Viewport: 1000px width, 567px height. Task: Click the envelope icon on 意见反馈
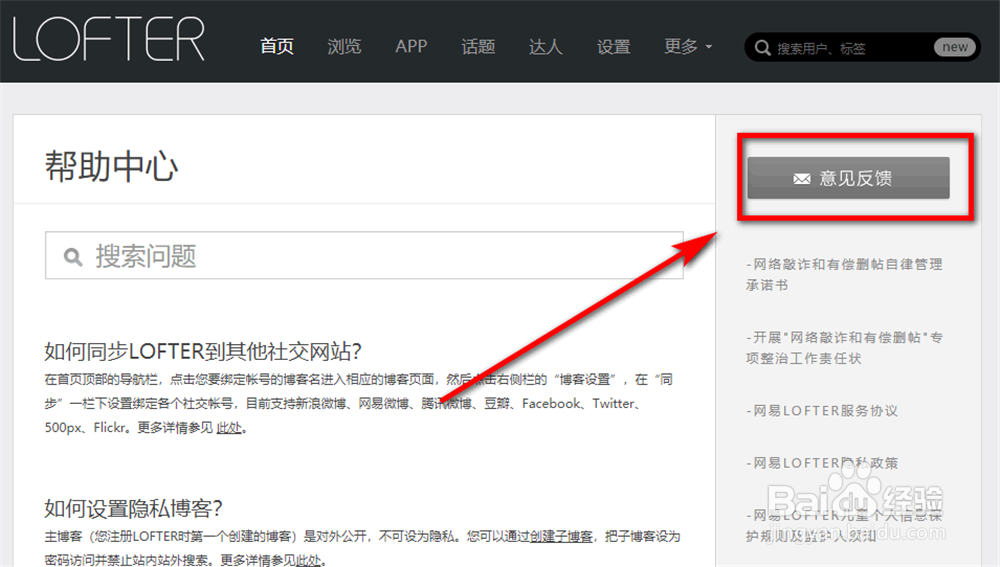(802, 179)
